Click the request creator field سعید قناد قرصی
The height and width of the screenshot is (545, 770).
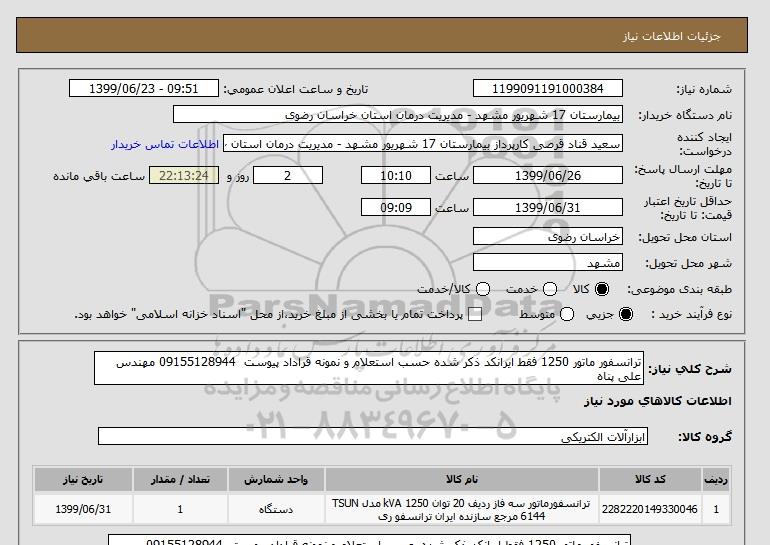coord(423,143)
